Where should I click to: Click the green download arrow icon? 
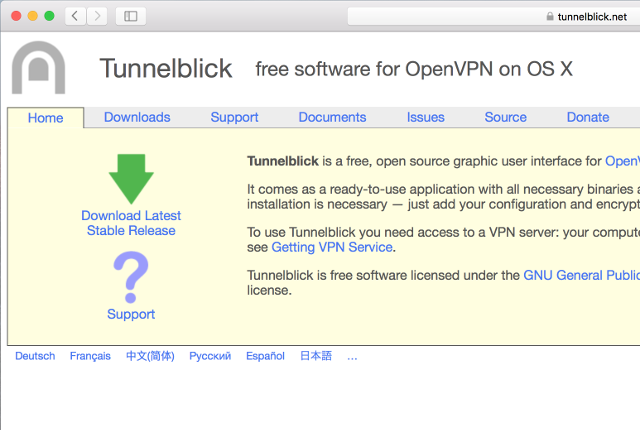131,179
